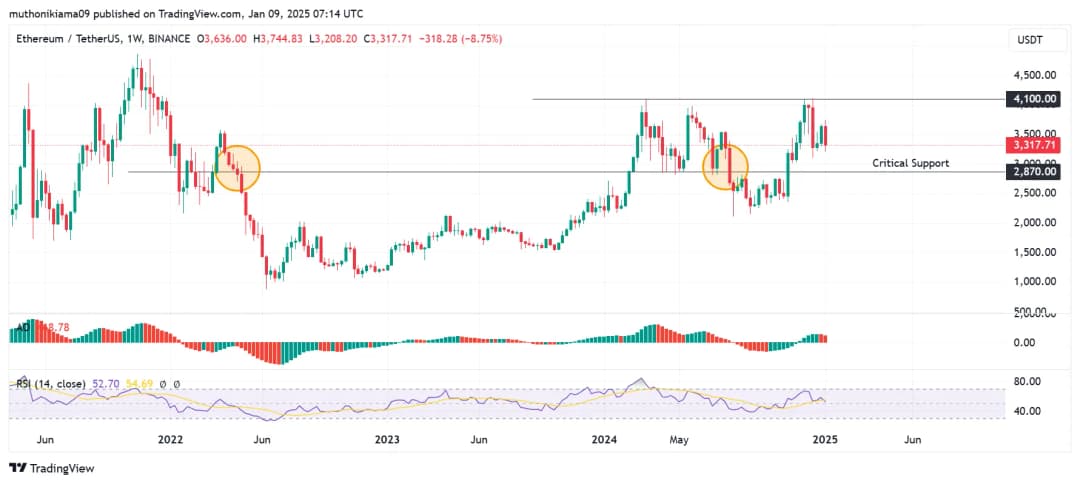Select the orange circle marker in mid-2024

[x=725, y=166]
